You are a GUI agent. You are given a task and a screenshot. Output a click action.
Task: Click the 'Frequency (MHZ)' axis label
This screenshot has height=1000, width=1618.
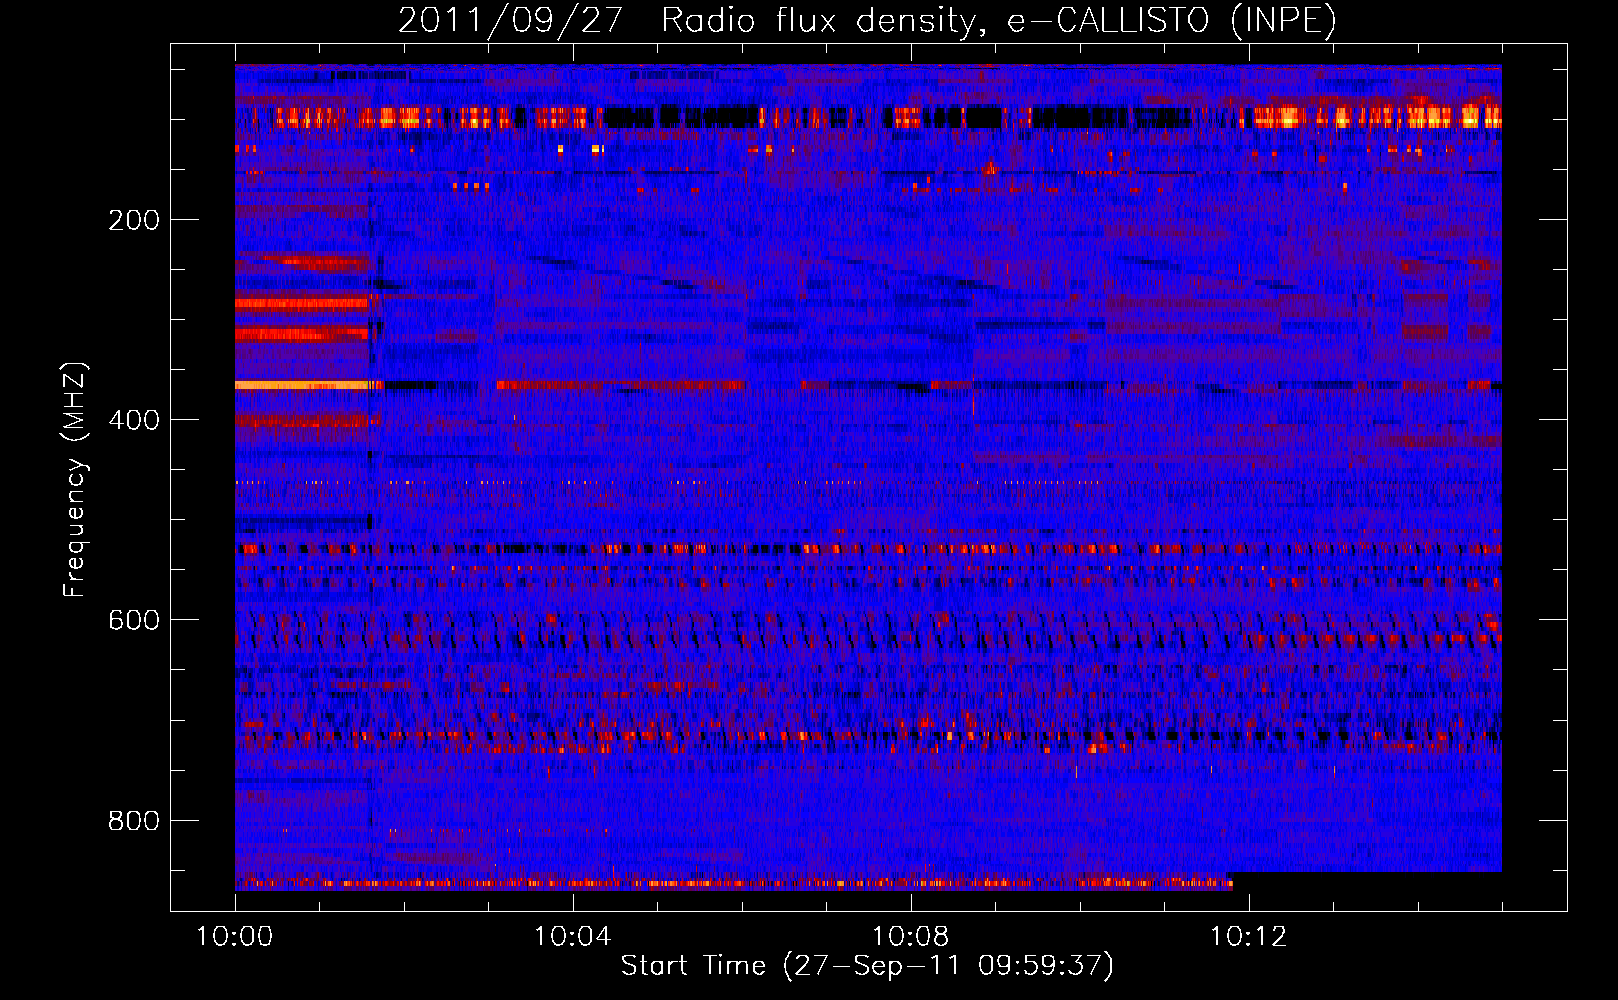click(75, 480)
